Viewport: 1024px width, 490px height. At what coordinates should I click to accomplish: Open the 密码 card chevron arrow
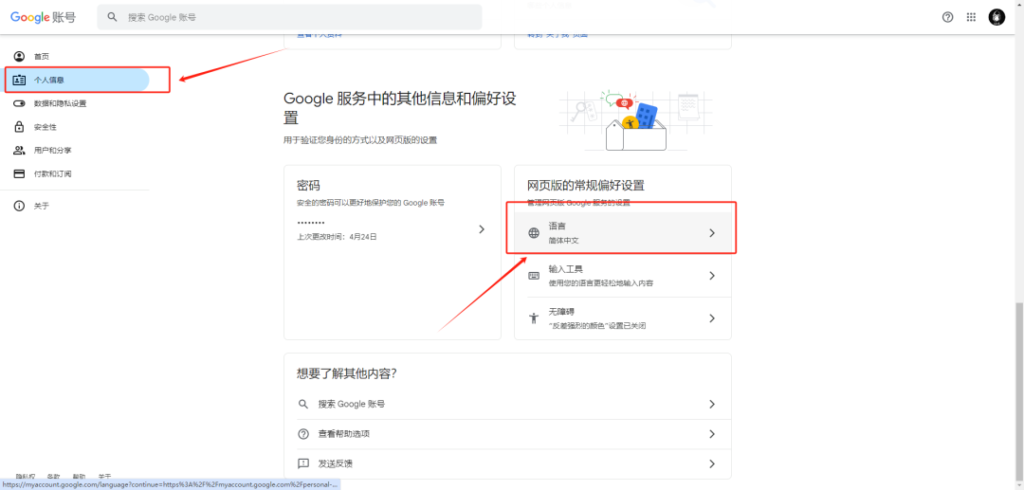[x=481, y=229]
